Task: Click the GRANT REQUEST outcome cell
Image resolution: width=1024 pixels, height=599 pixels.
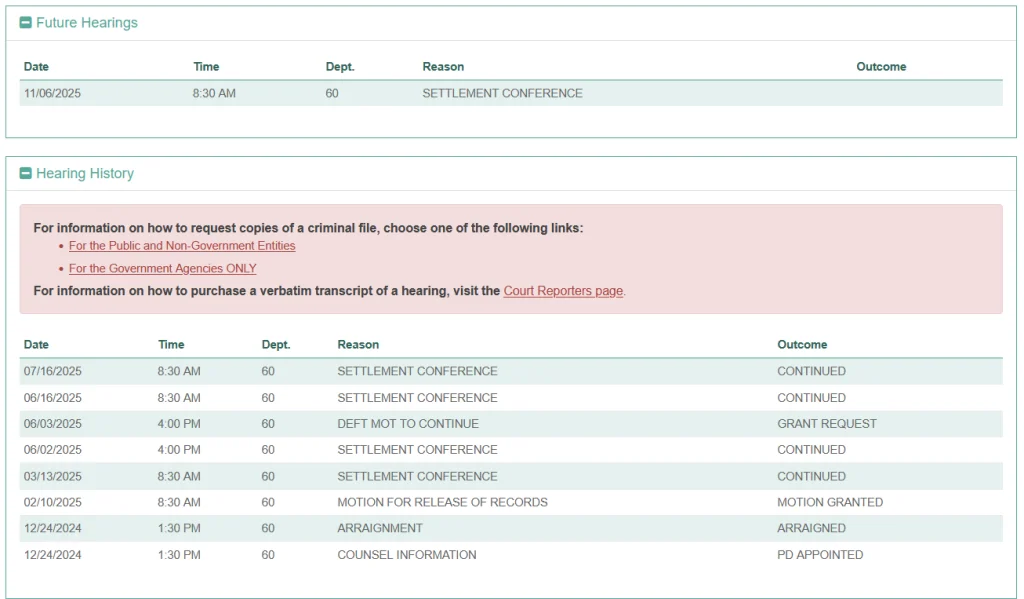Action: tap(826, 424)
